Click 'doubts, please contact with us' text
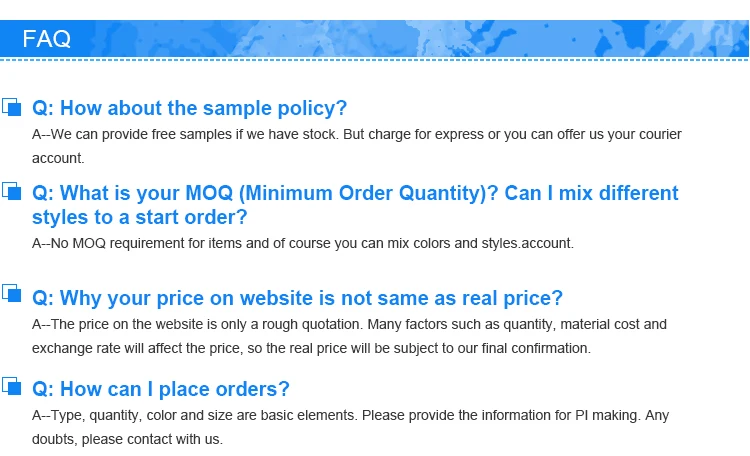750x456 pixels. [127, 439]
